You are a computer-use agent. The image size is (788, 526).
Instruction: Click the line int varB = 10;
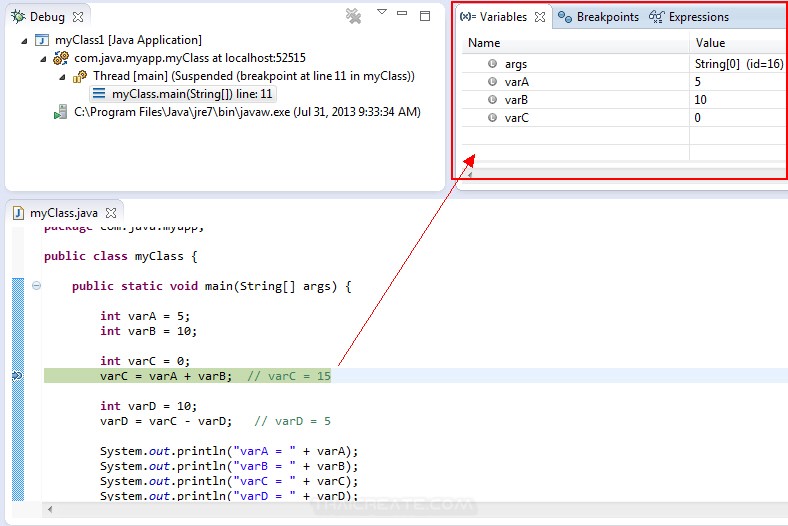(x=148, y=331)
